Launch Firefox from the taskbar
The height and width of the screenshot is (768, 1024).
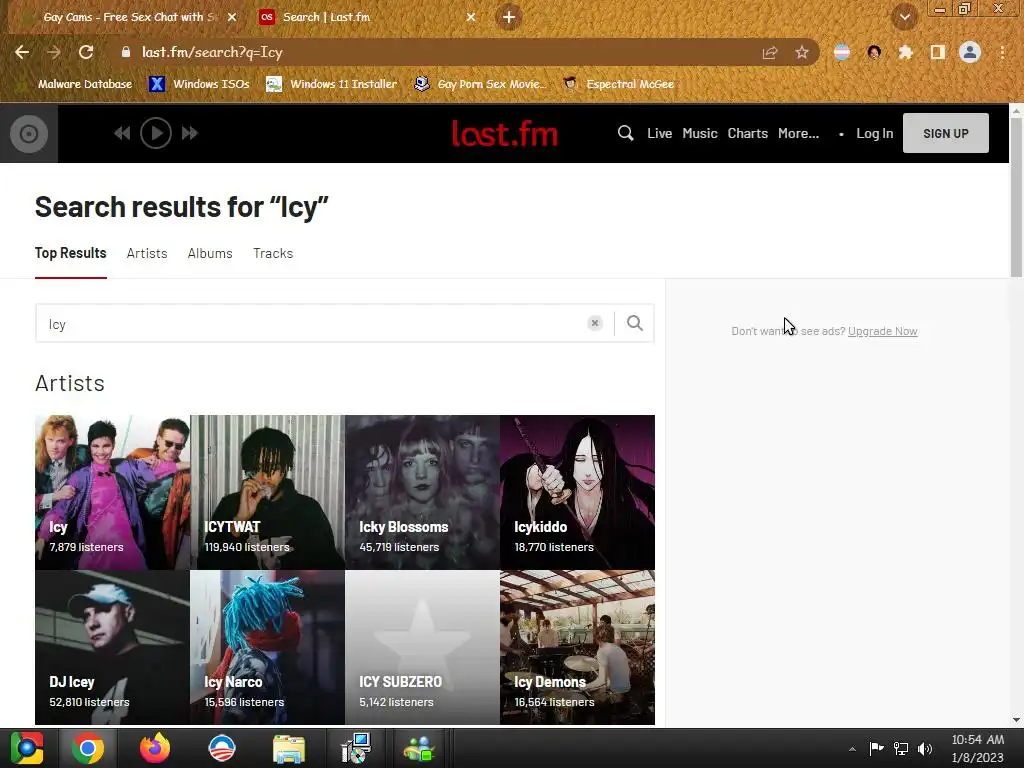155,748
